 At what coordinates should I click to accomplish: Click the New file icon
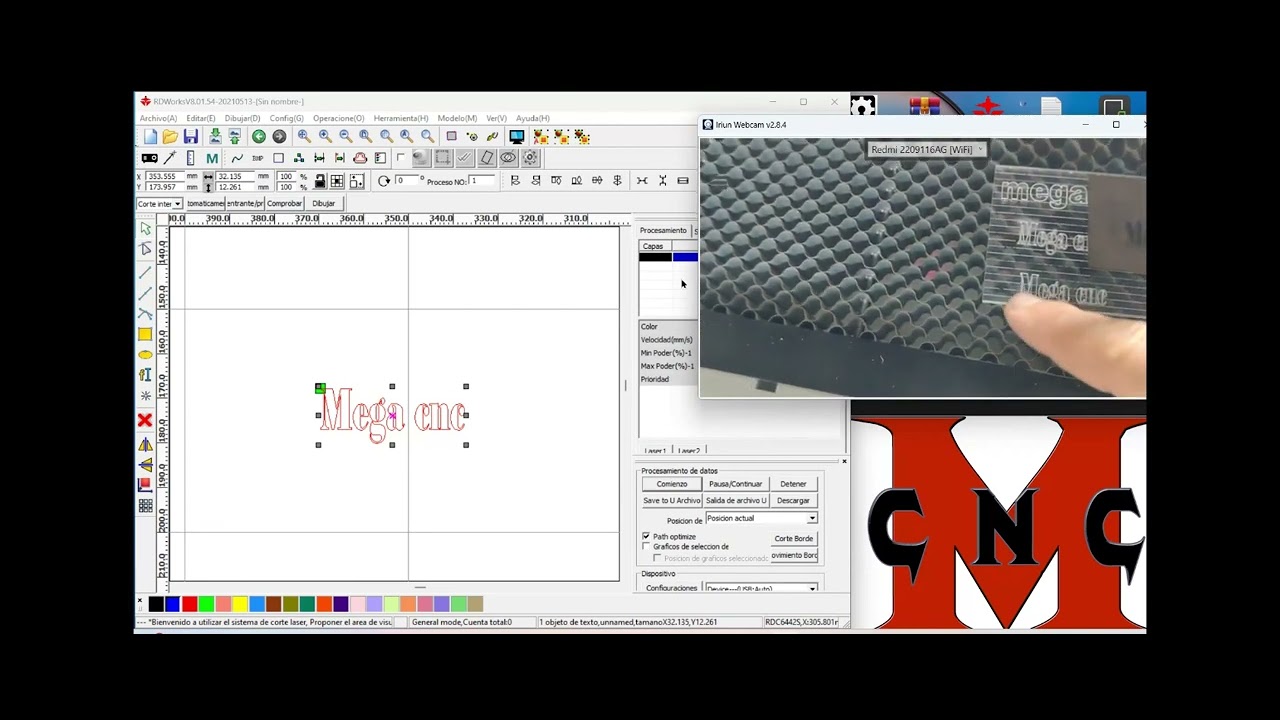(150, 137)
